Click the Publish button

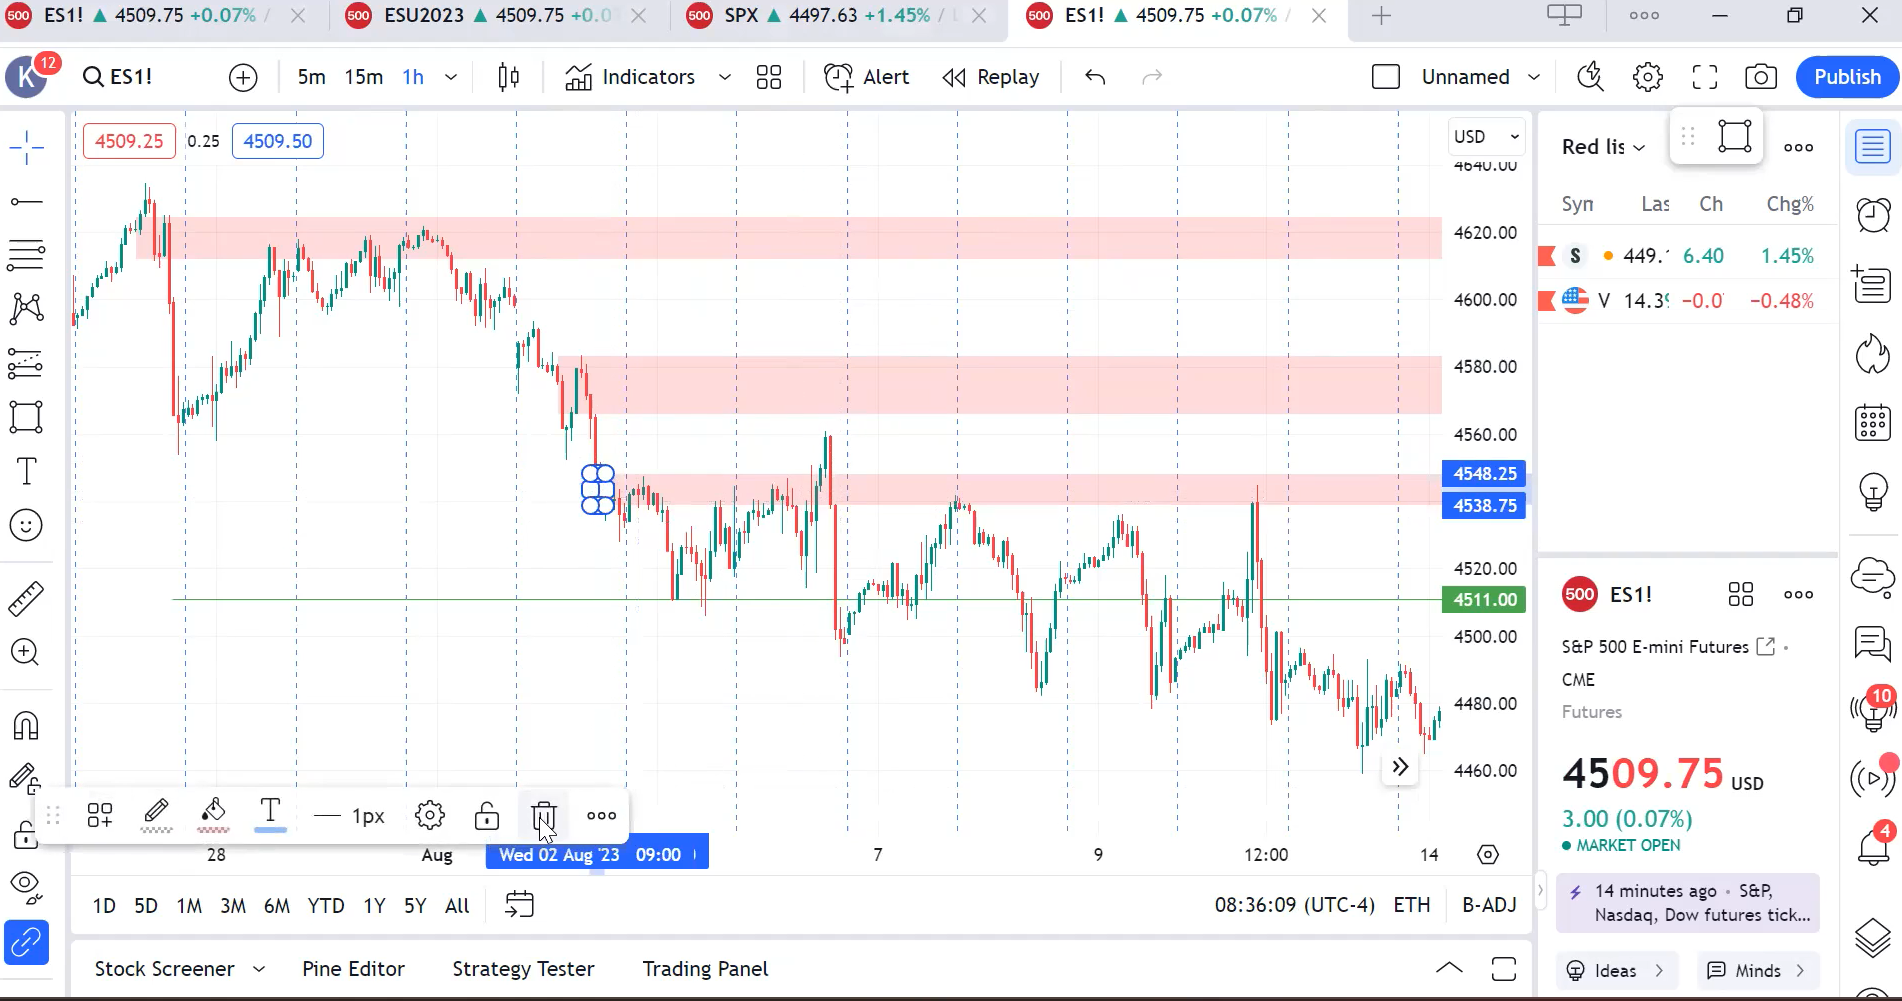(1847, 77)
